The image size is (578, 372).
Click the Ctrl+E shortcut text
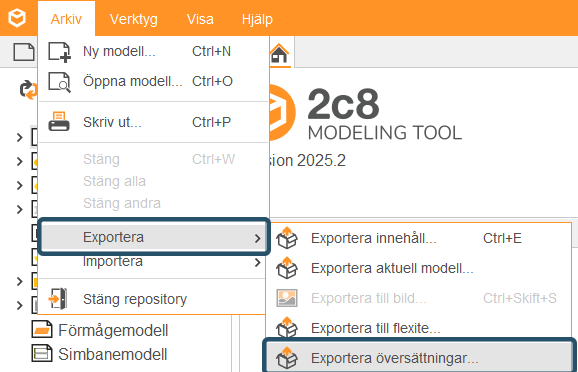[x=502, y=239]
